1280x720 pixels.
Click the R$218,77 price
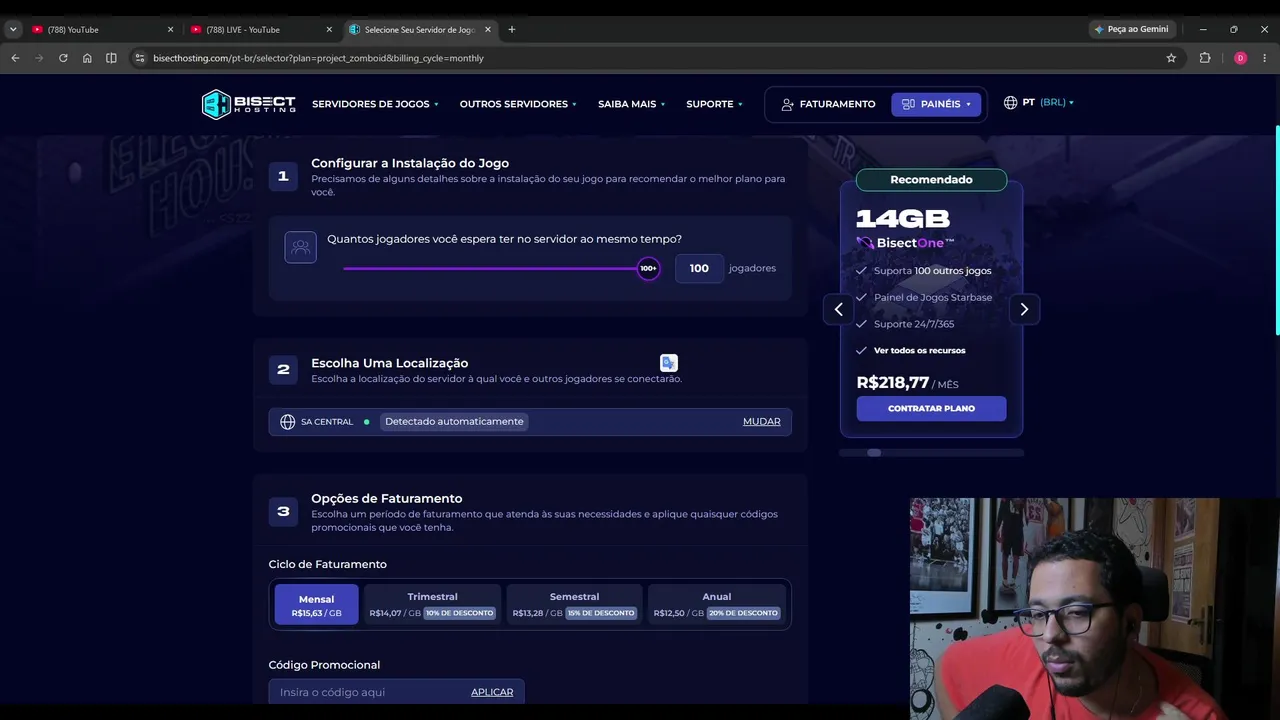pyautogui.click(x=893, y=383)
